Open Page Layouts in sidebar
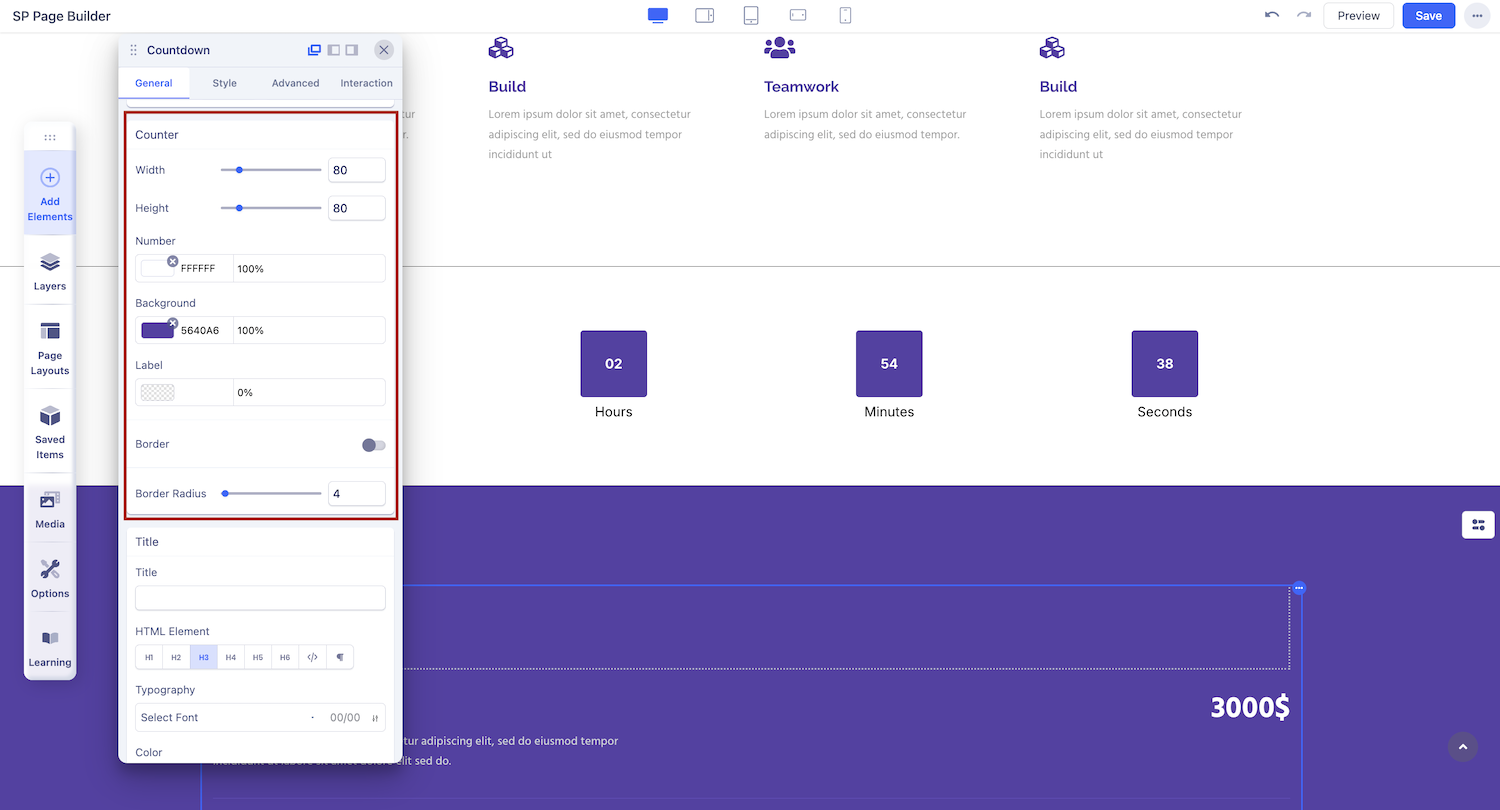 click(x=50, y=347)
